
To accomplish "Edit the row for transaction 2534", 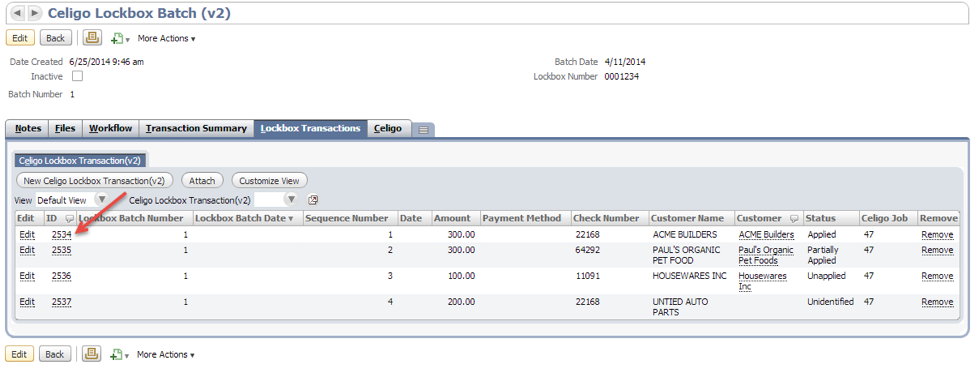I will (x=27, y=235).
